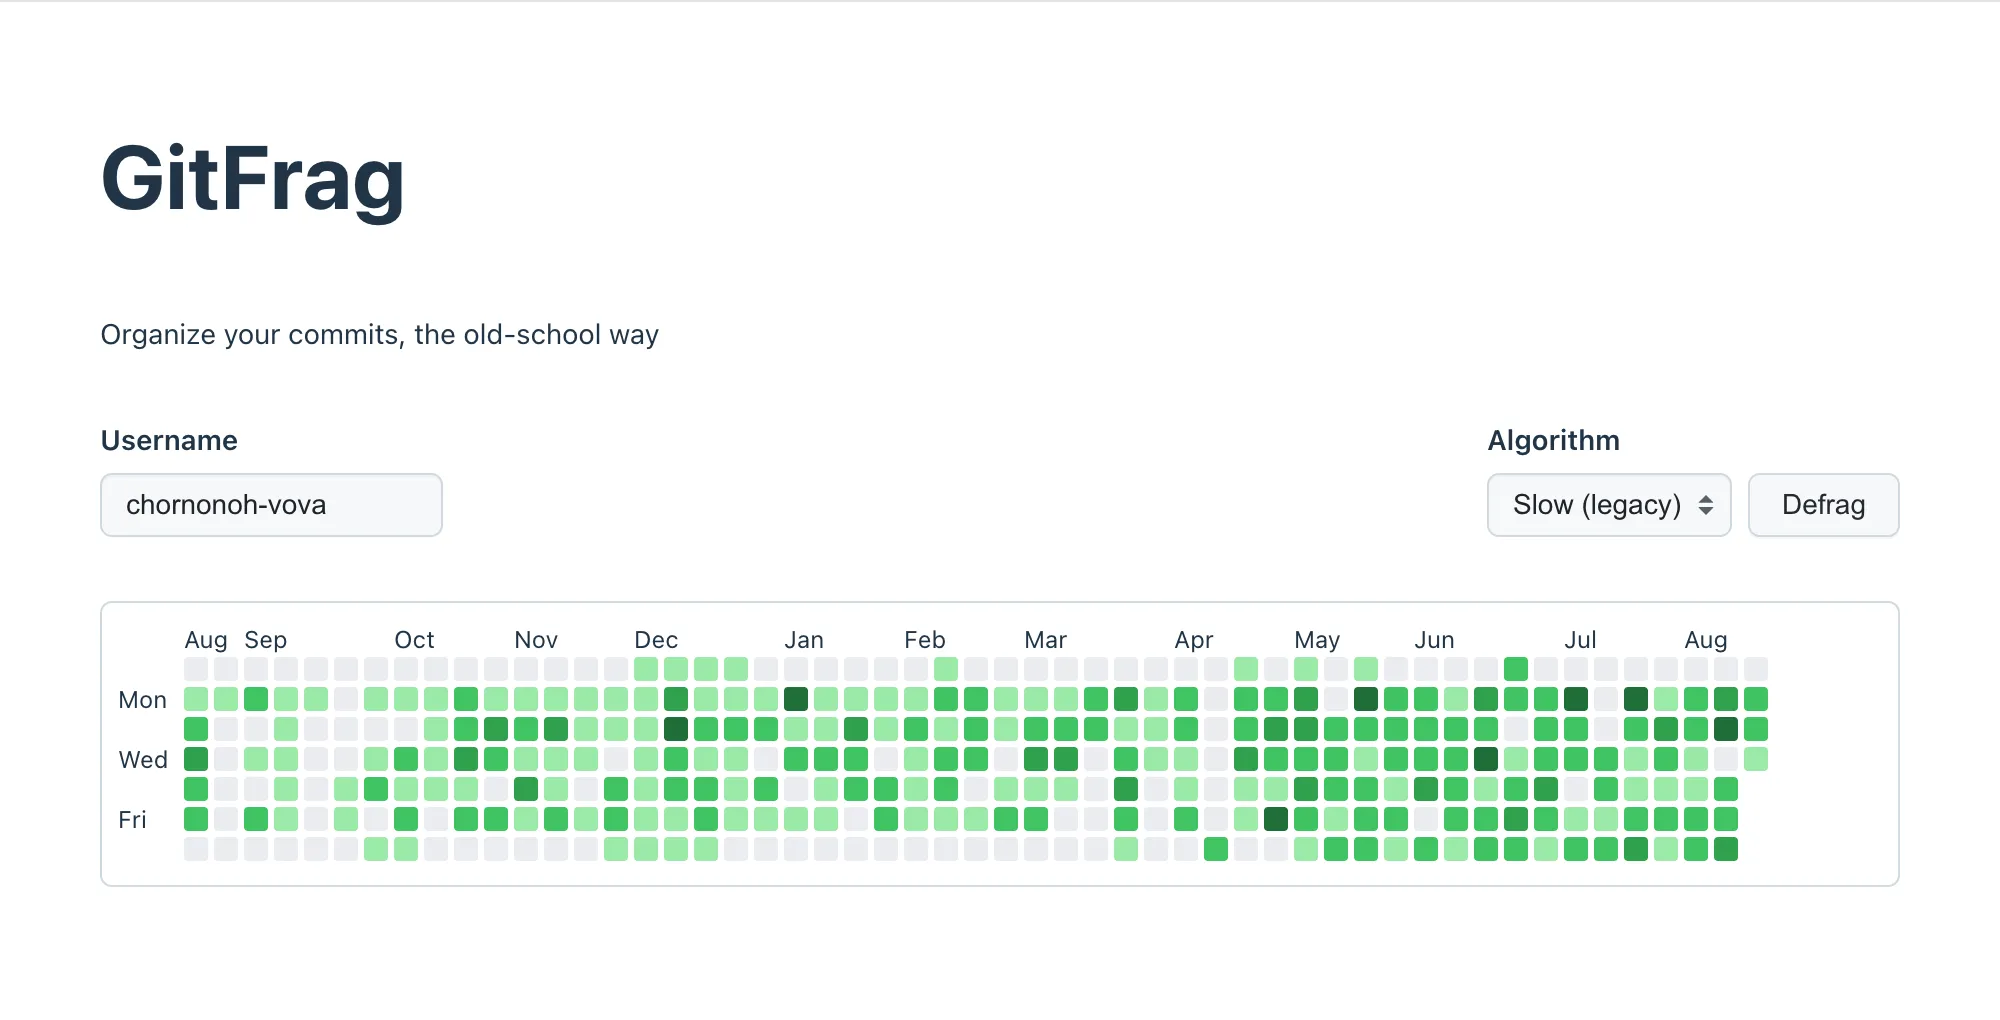Viewport: 2000px width, 1020px height.
Task: Select the first cell in the Wednesday row
Action: pos(196,759)
